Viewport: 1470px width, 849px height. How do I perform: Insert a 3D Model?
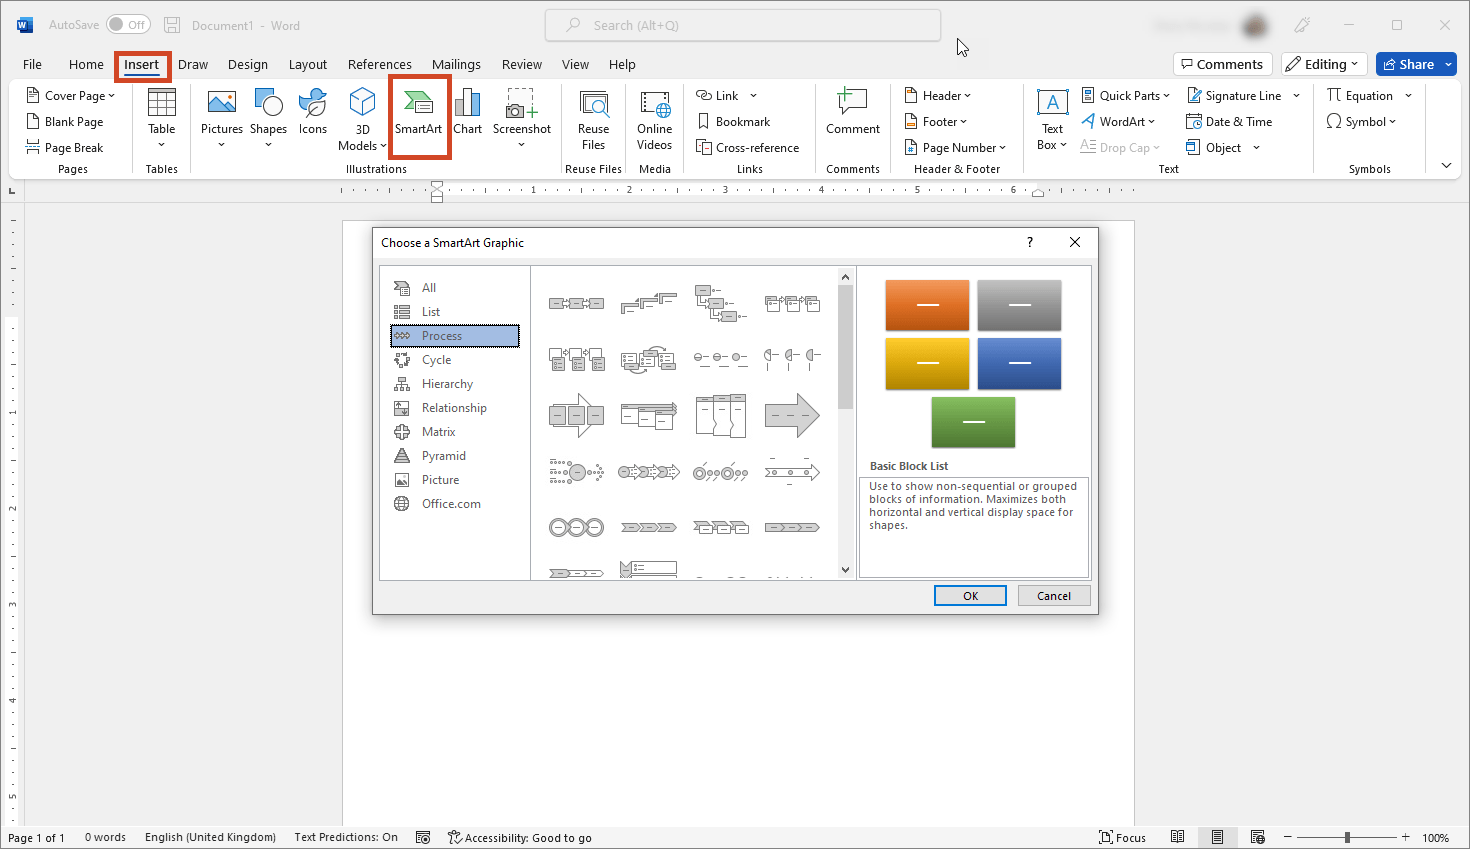pyautogui.click(x=361, y=117)
